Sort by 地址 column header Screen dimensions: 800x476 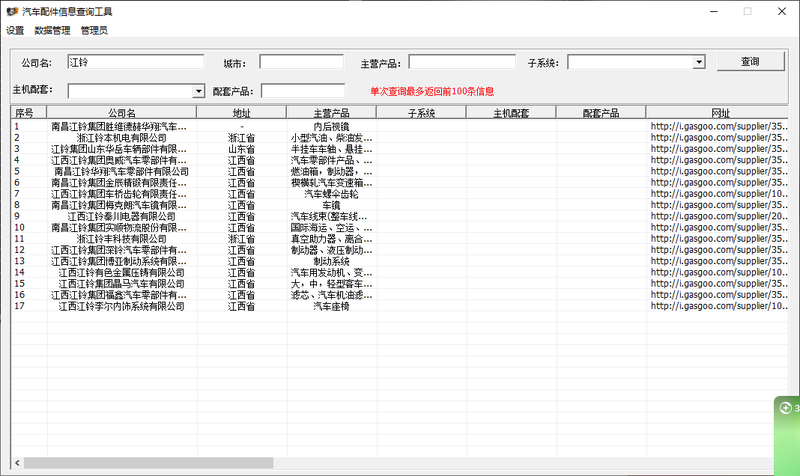(x=241, y=113)
